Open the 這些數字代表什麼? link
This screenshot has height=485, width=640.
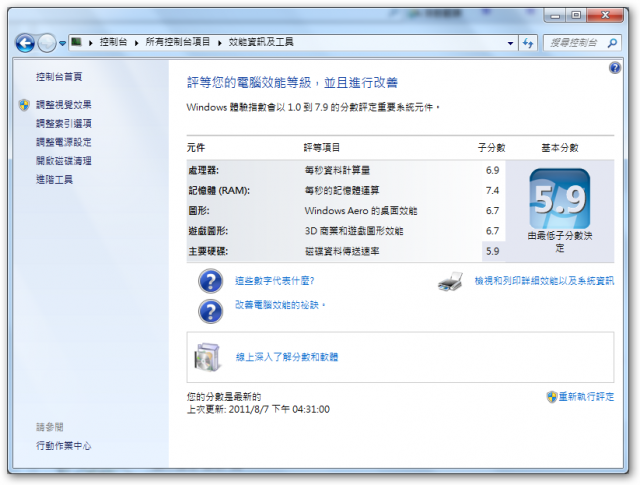click(x=275, y=281)
